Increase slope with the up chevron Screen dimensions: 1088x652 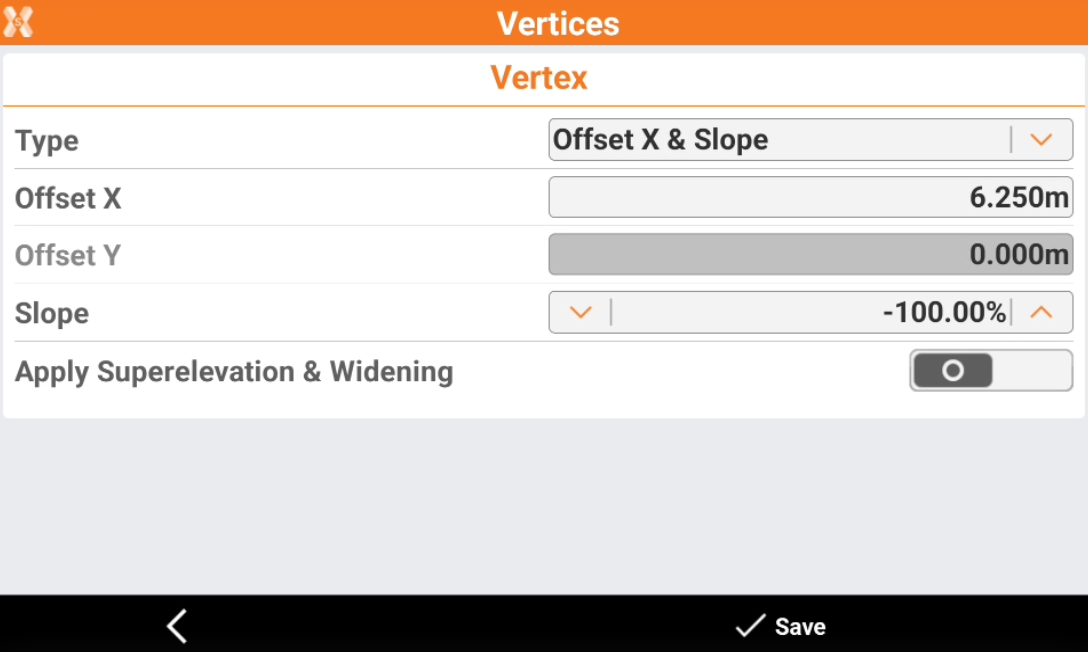click(x=1041, y=313)
